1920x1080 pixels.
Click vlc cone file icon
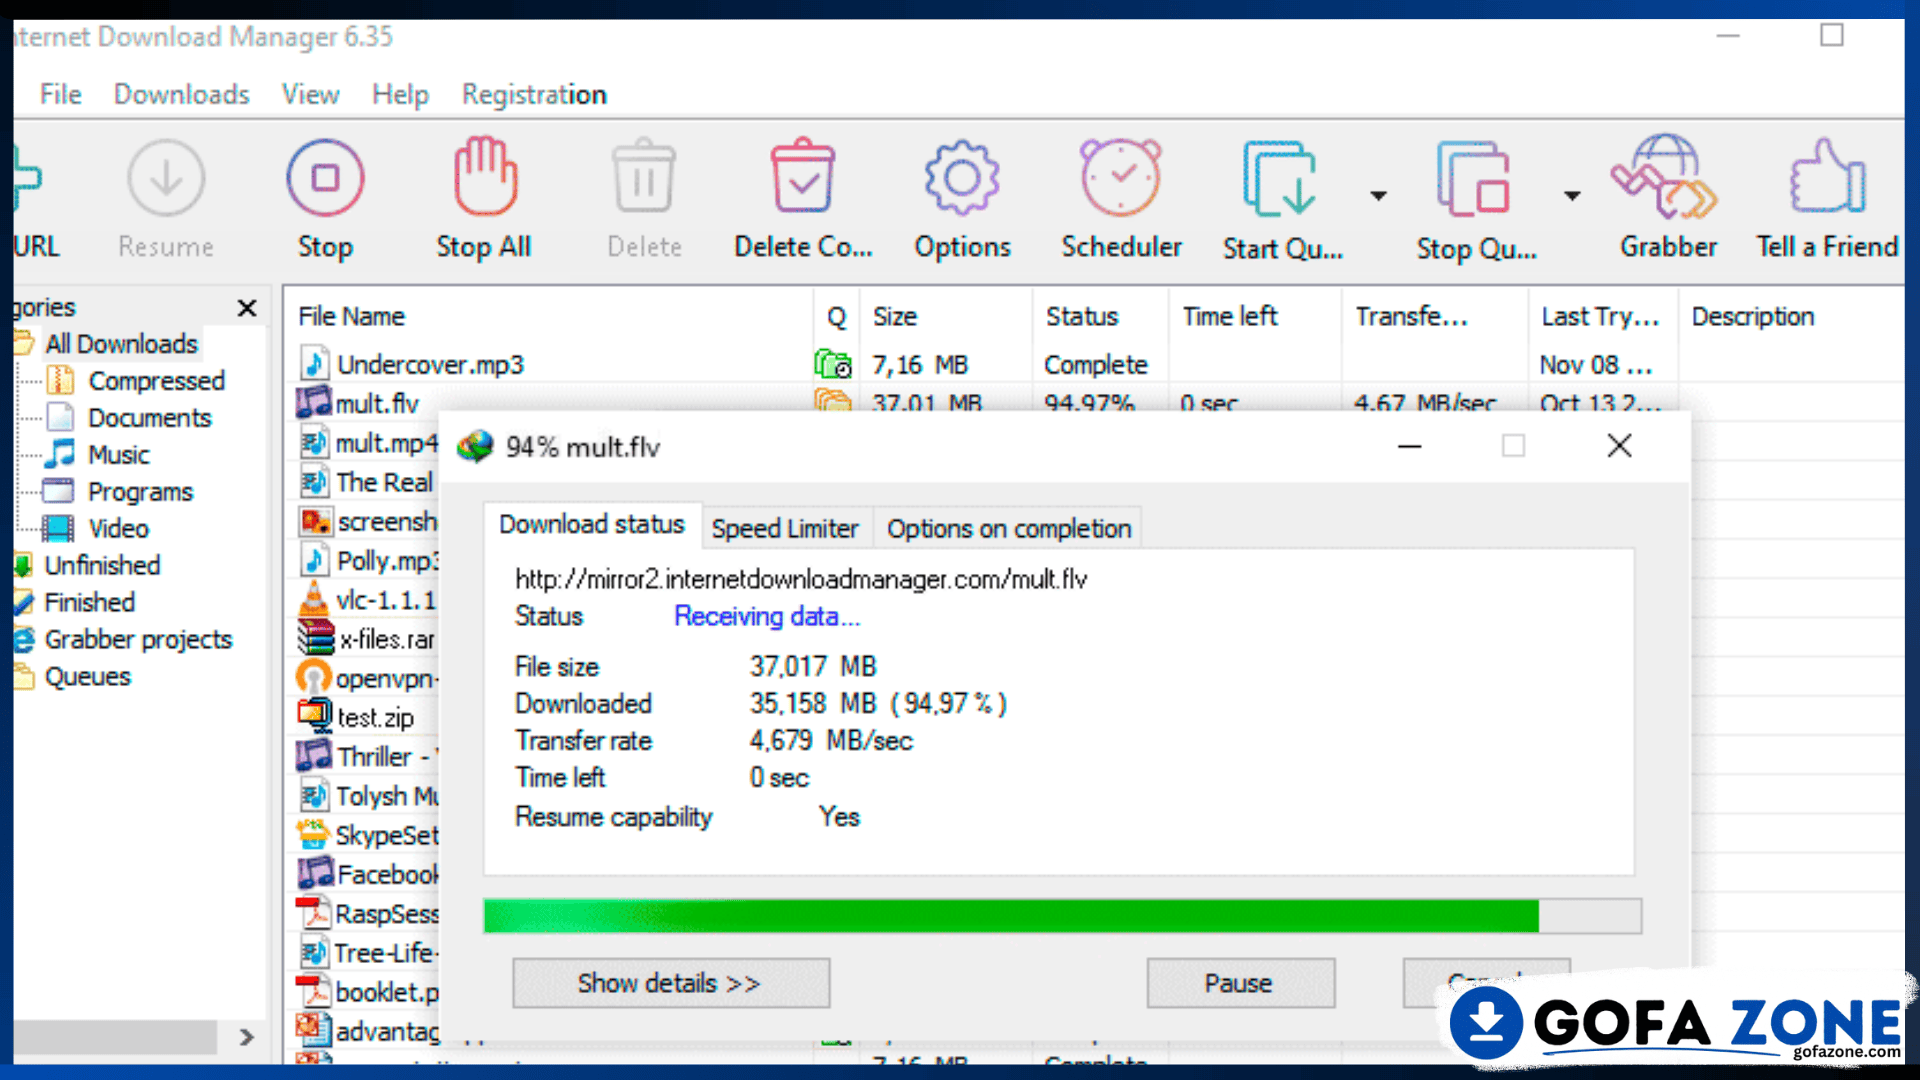tap(314, 599)
